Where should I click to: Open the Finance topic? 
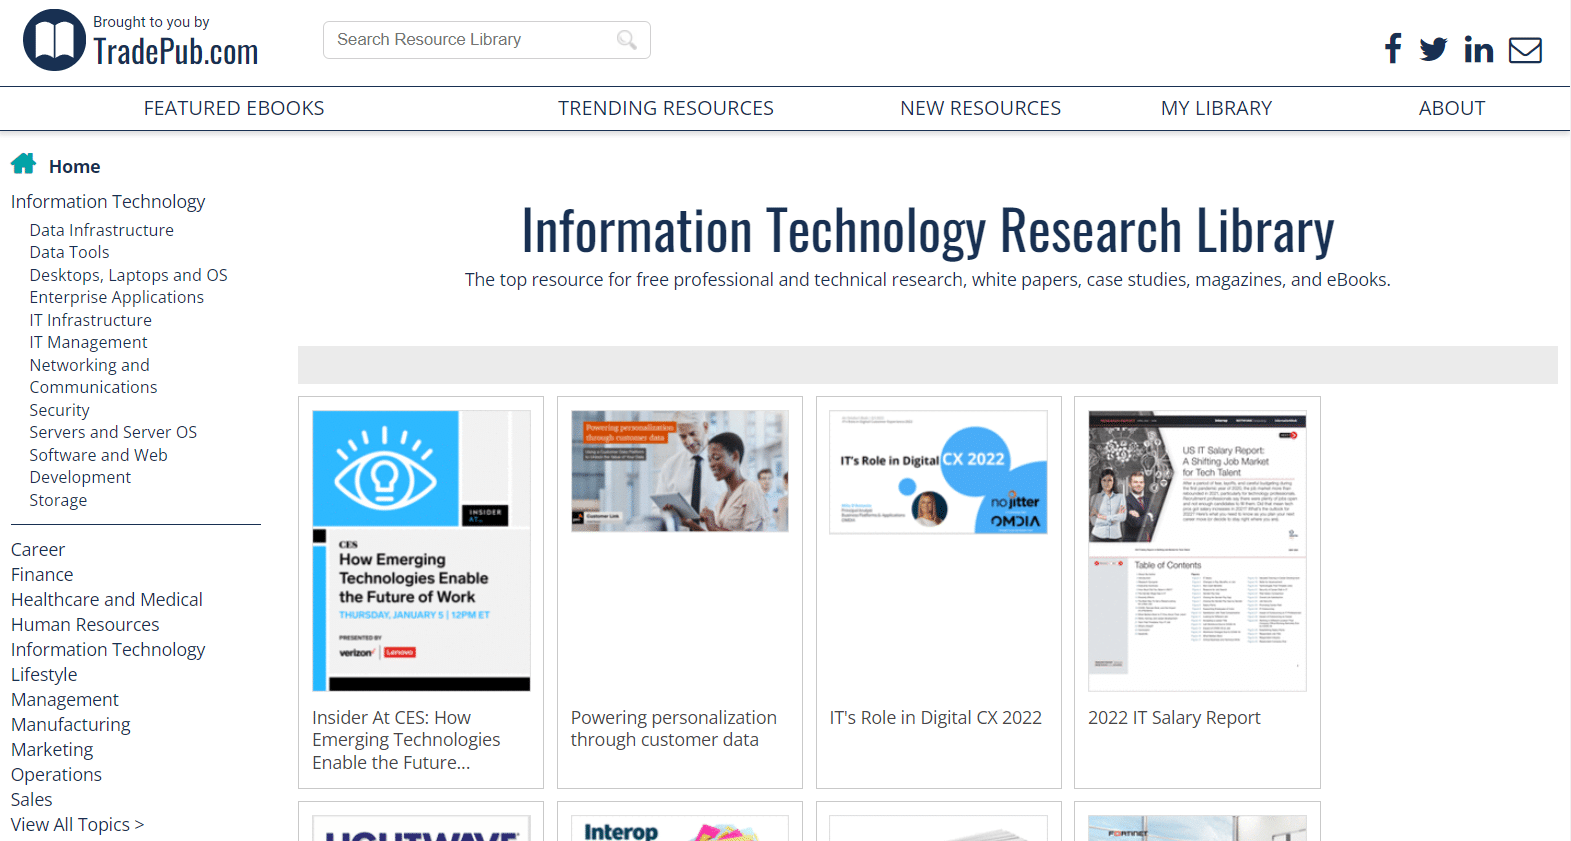click(x=42, y=574)
